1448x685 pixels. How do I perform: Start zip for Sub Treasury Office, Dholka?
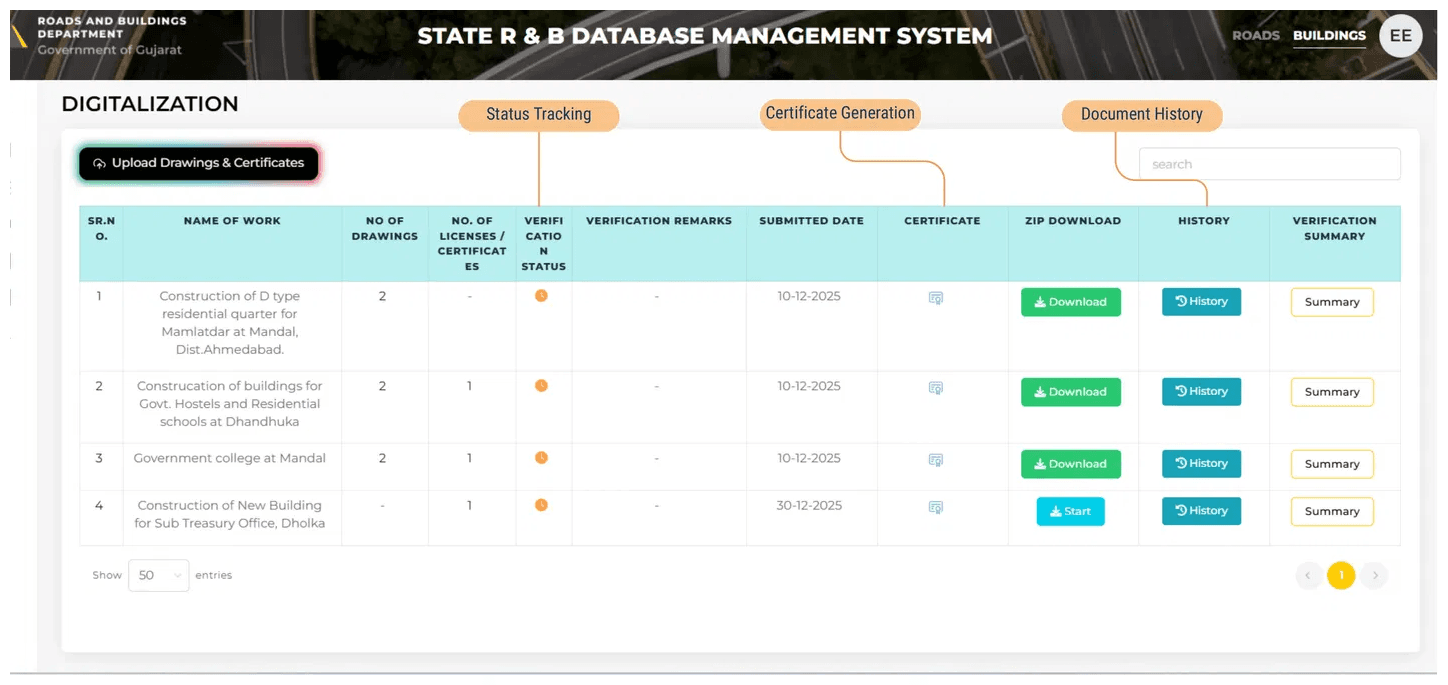point(1070,511)
